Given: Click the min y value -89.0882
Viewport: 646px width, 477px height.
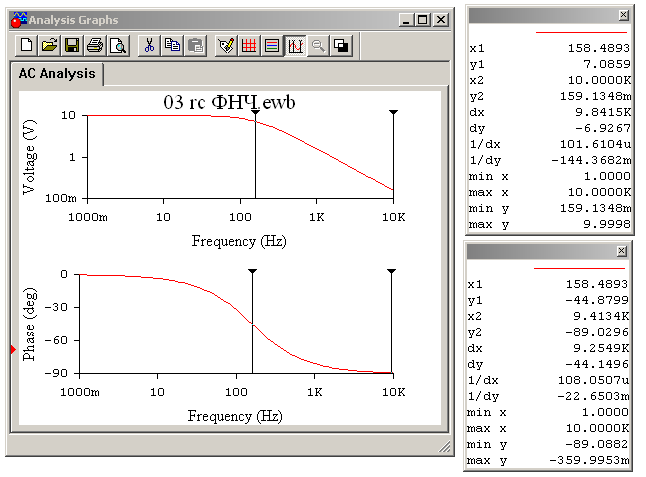Looking at the screenshot, I should pyautogui.click(x=597, y=444).
